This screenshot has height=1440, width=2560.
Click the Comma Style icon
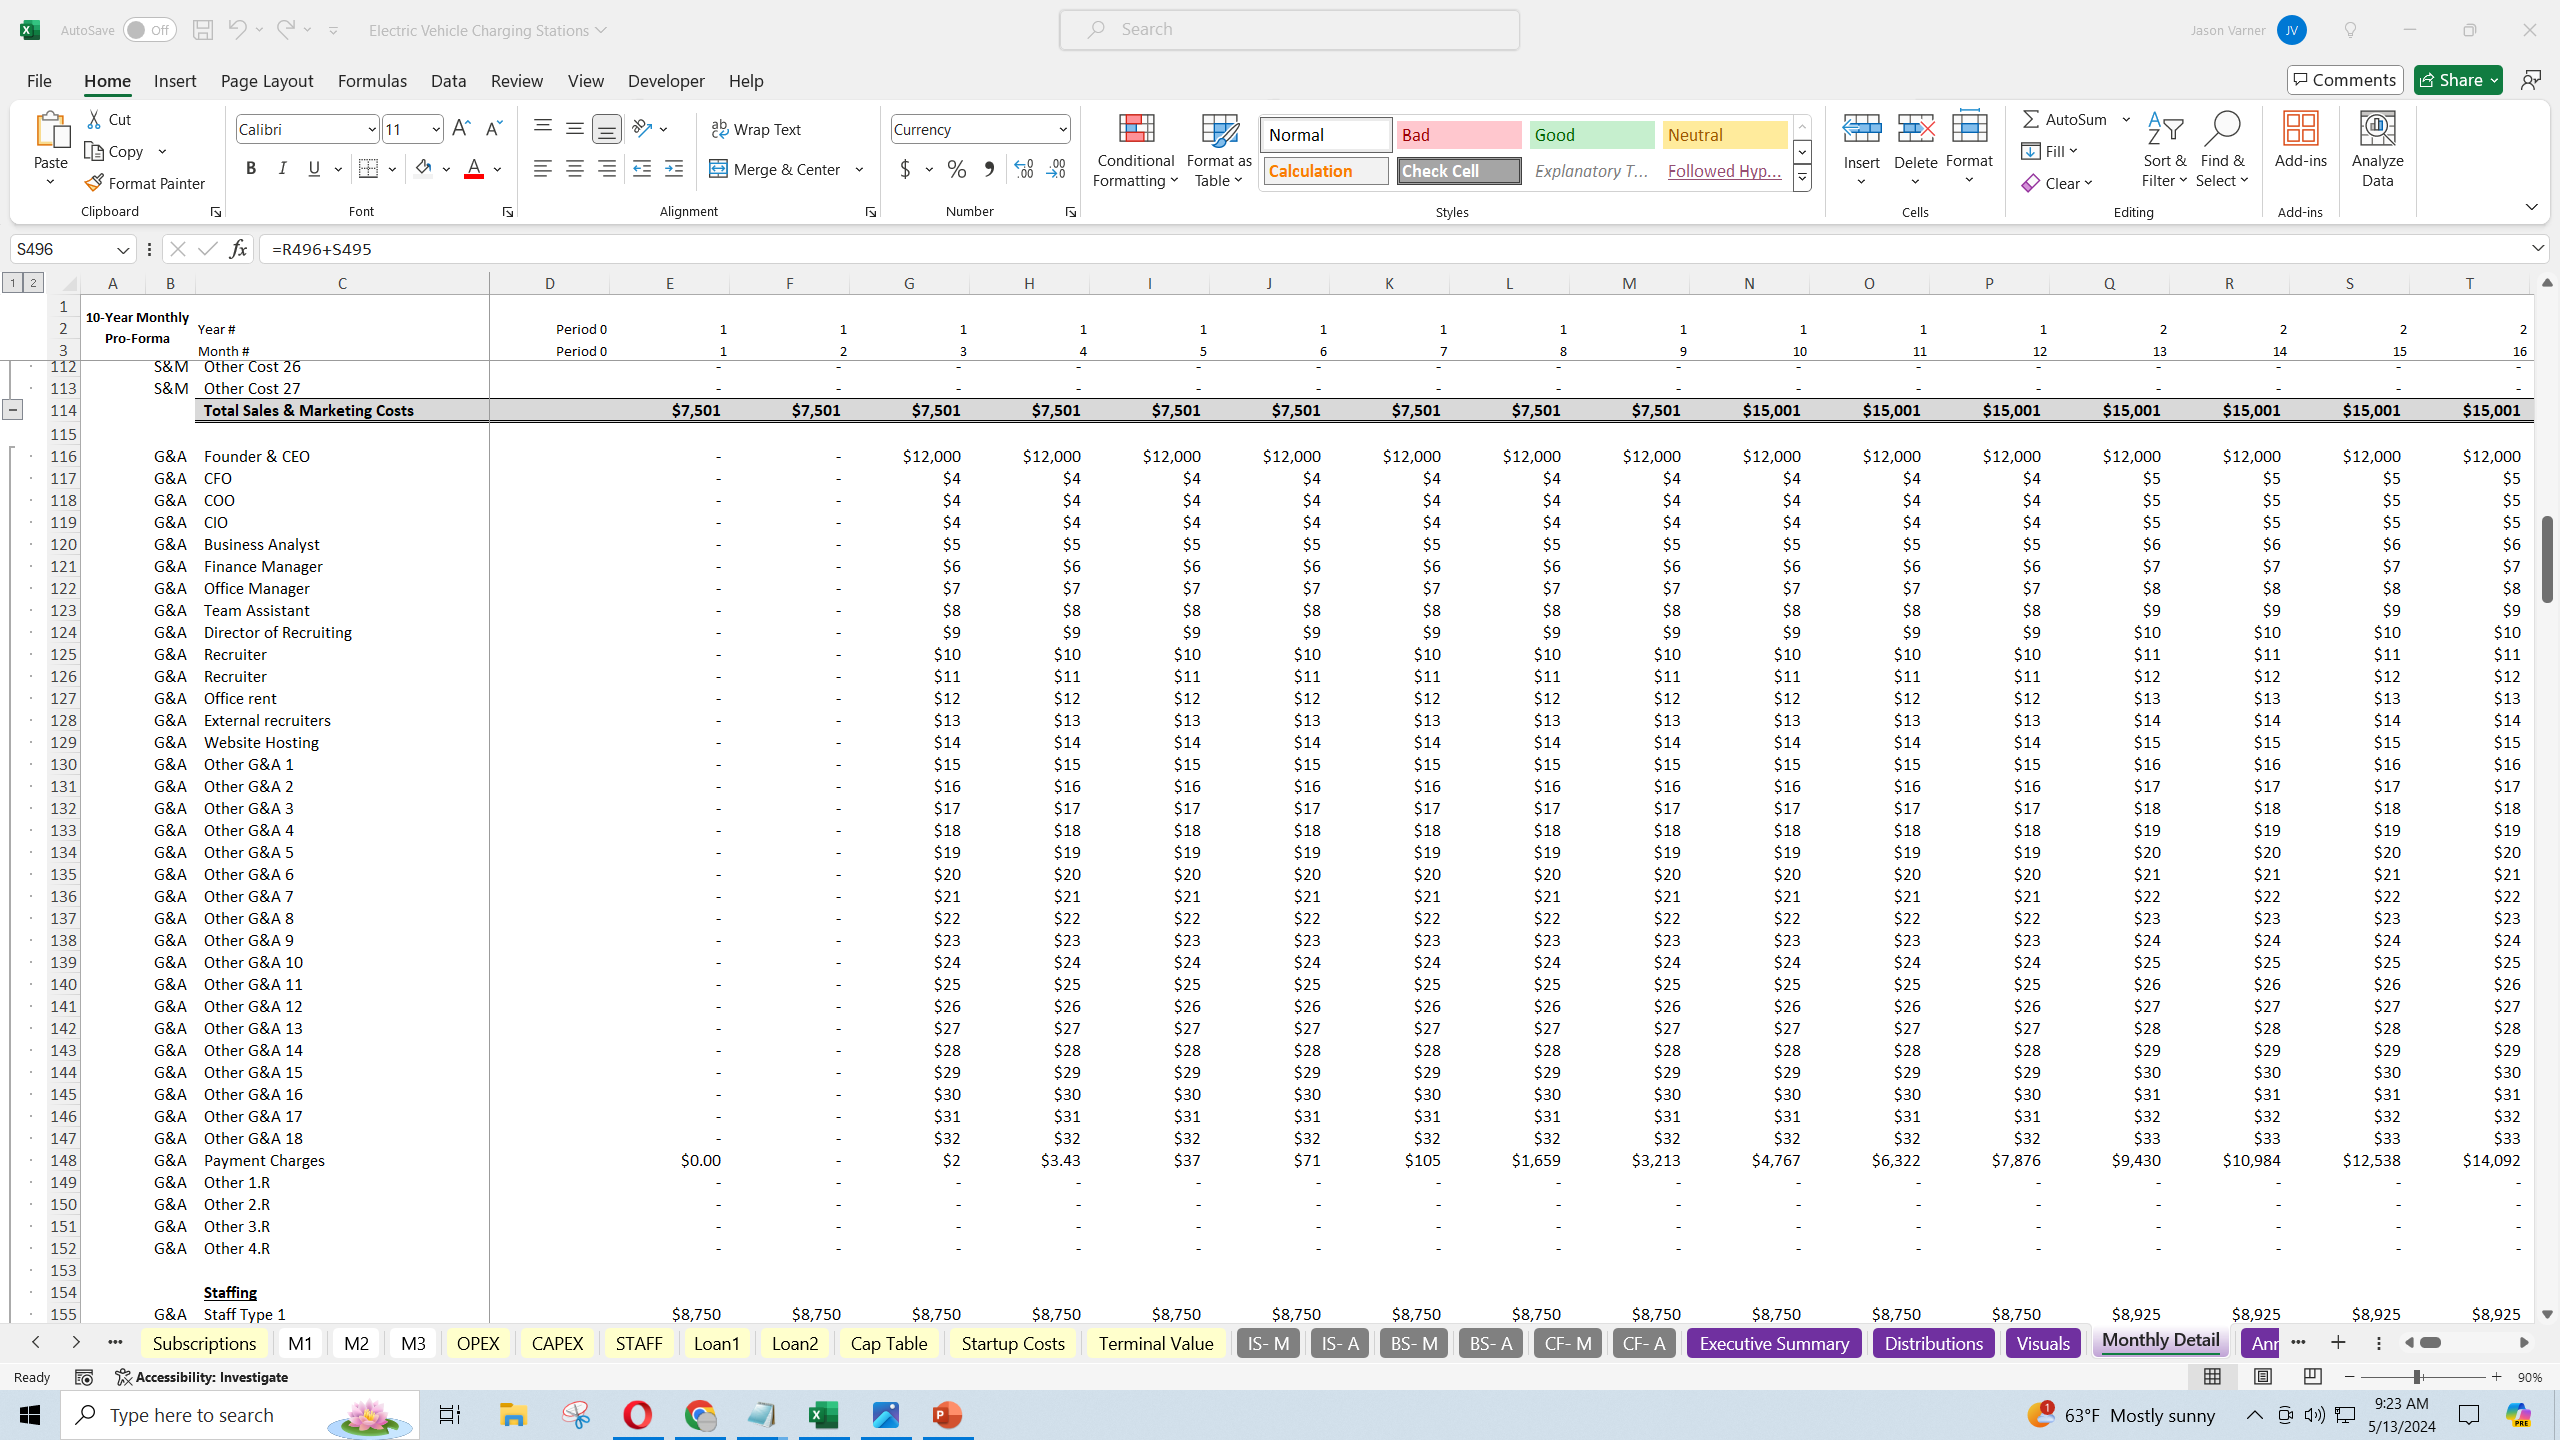(x=989, y=169)
